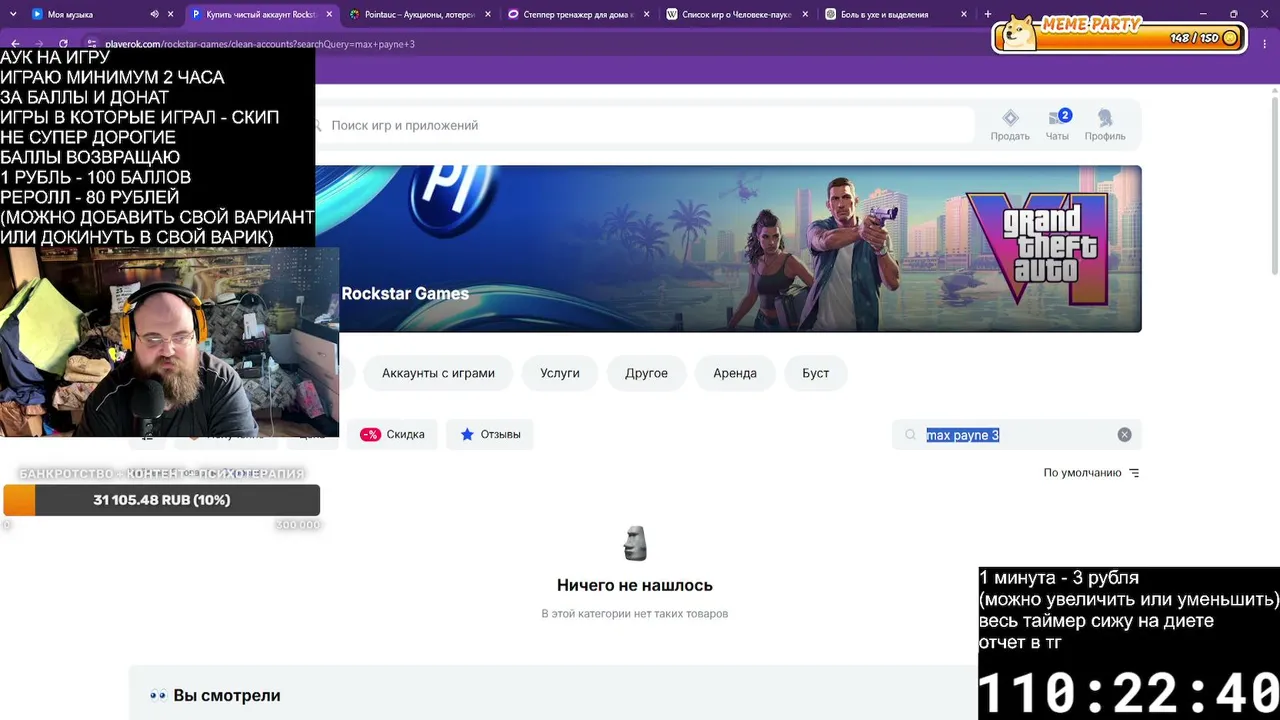Select the Аккаунты с играми category
1280x720 pixels.
(438, 373)
